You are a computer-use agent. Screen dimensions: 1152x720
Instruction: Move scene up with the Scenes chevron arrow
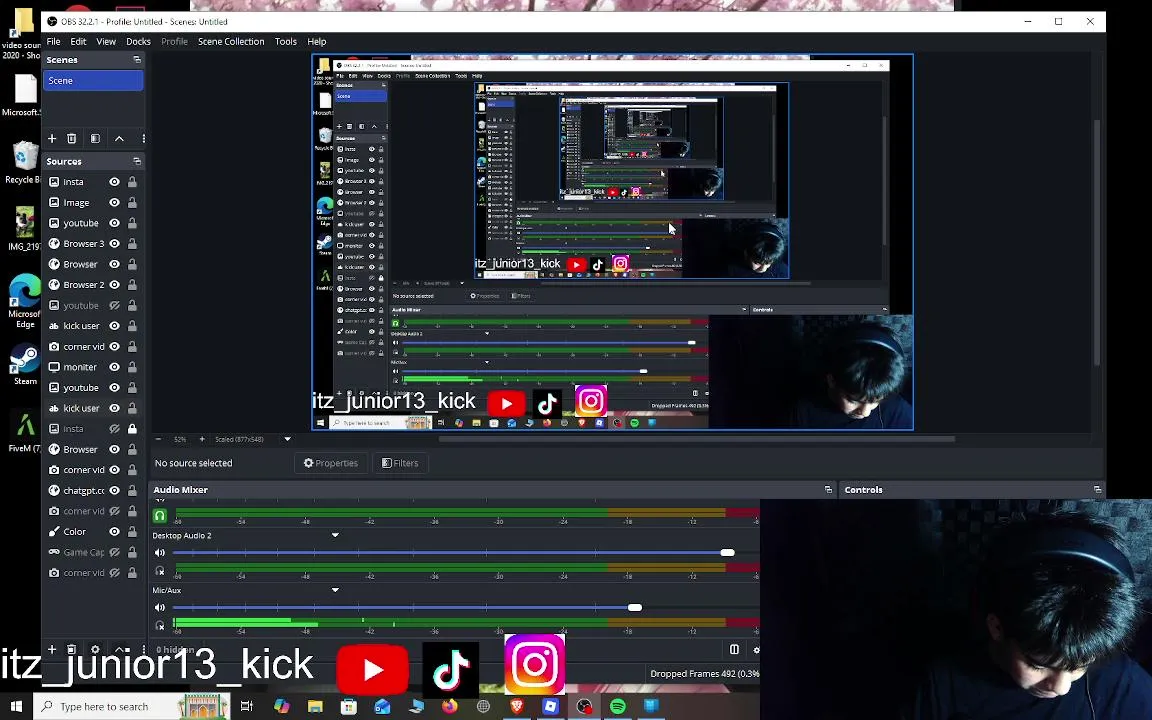tap(119, 138)
